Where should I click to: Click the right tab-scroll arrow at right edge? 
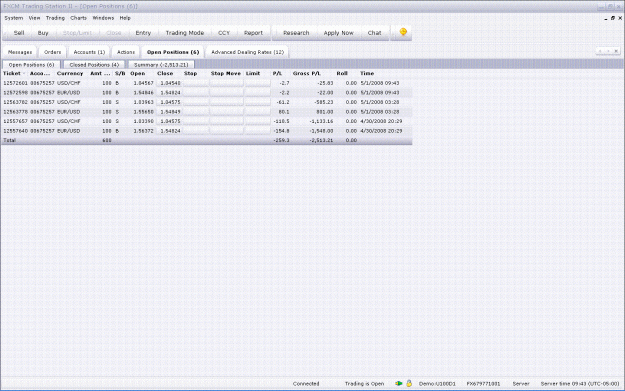coord(608,51)
